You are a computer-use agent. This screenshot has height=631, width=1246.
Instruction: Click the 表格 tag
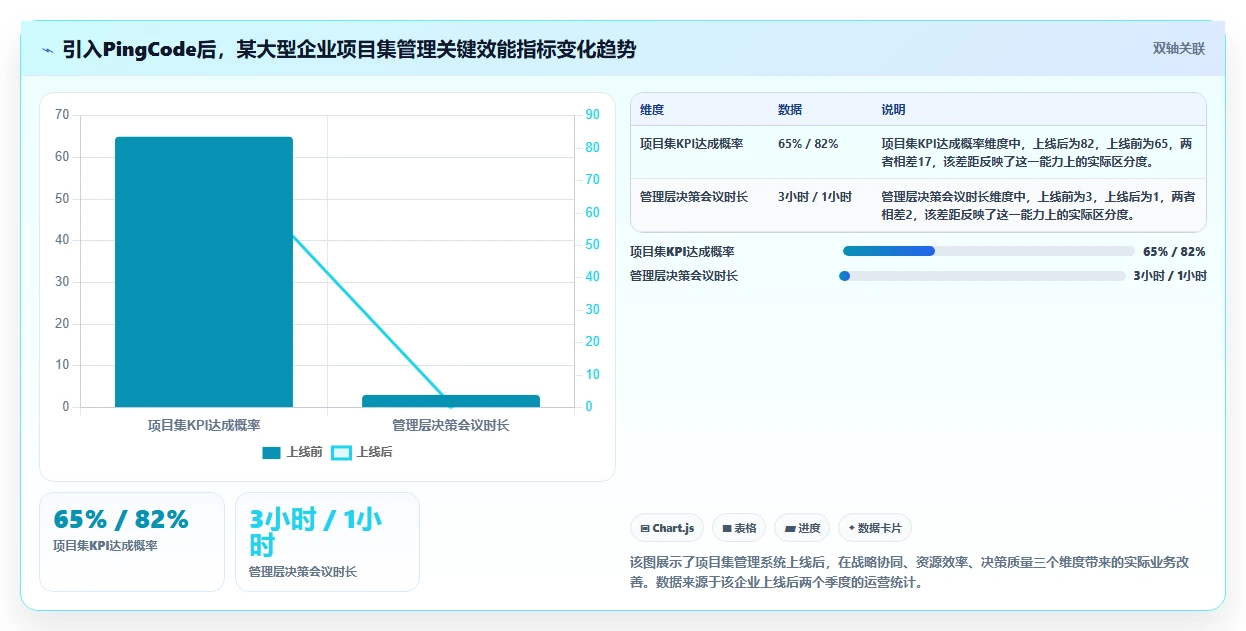739,528
